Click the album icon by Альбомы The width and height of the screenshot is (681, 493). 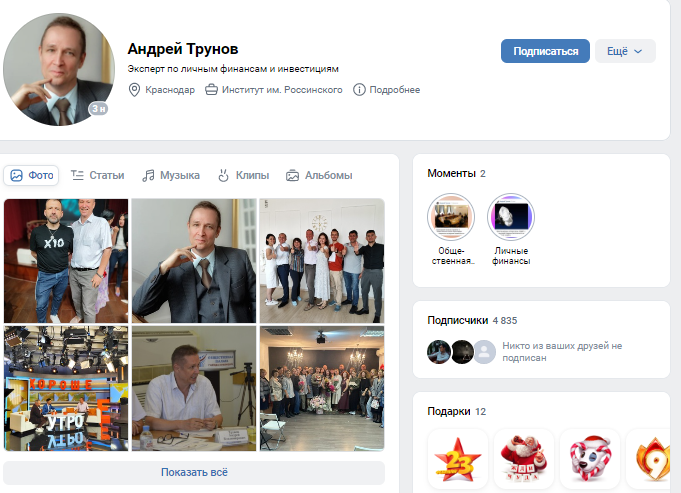point(292,175)
